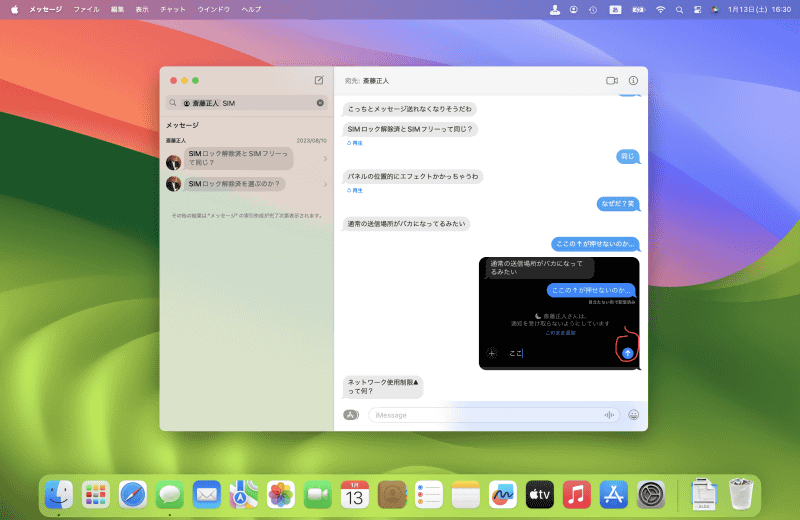Image resolution: width=800 pixels, height=520 pixels.
Task: Open Safari from the Dock
Action: 133,494
